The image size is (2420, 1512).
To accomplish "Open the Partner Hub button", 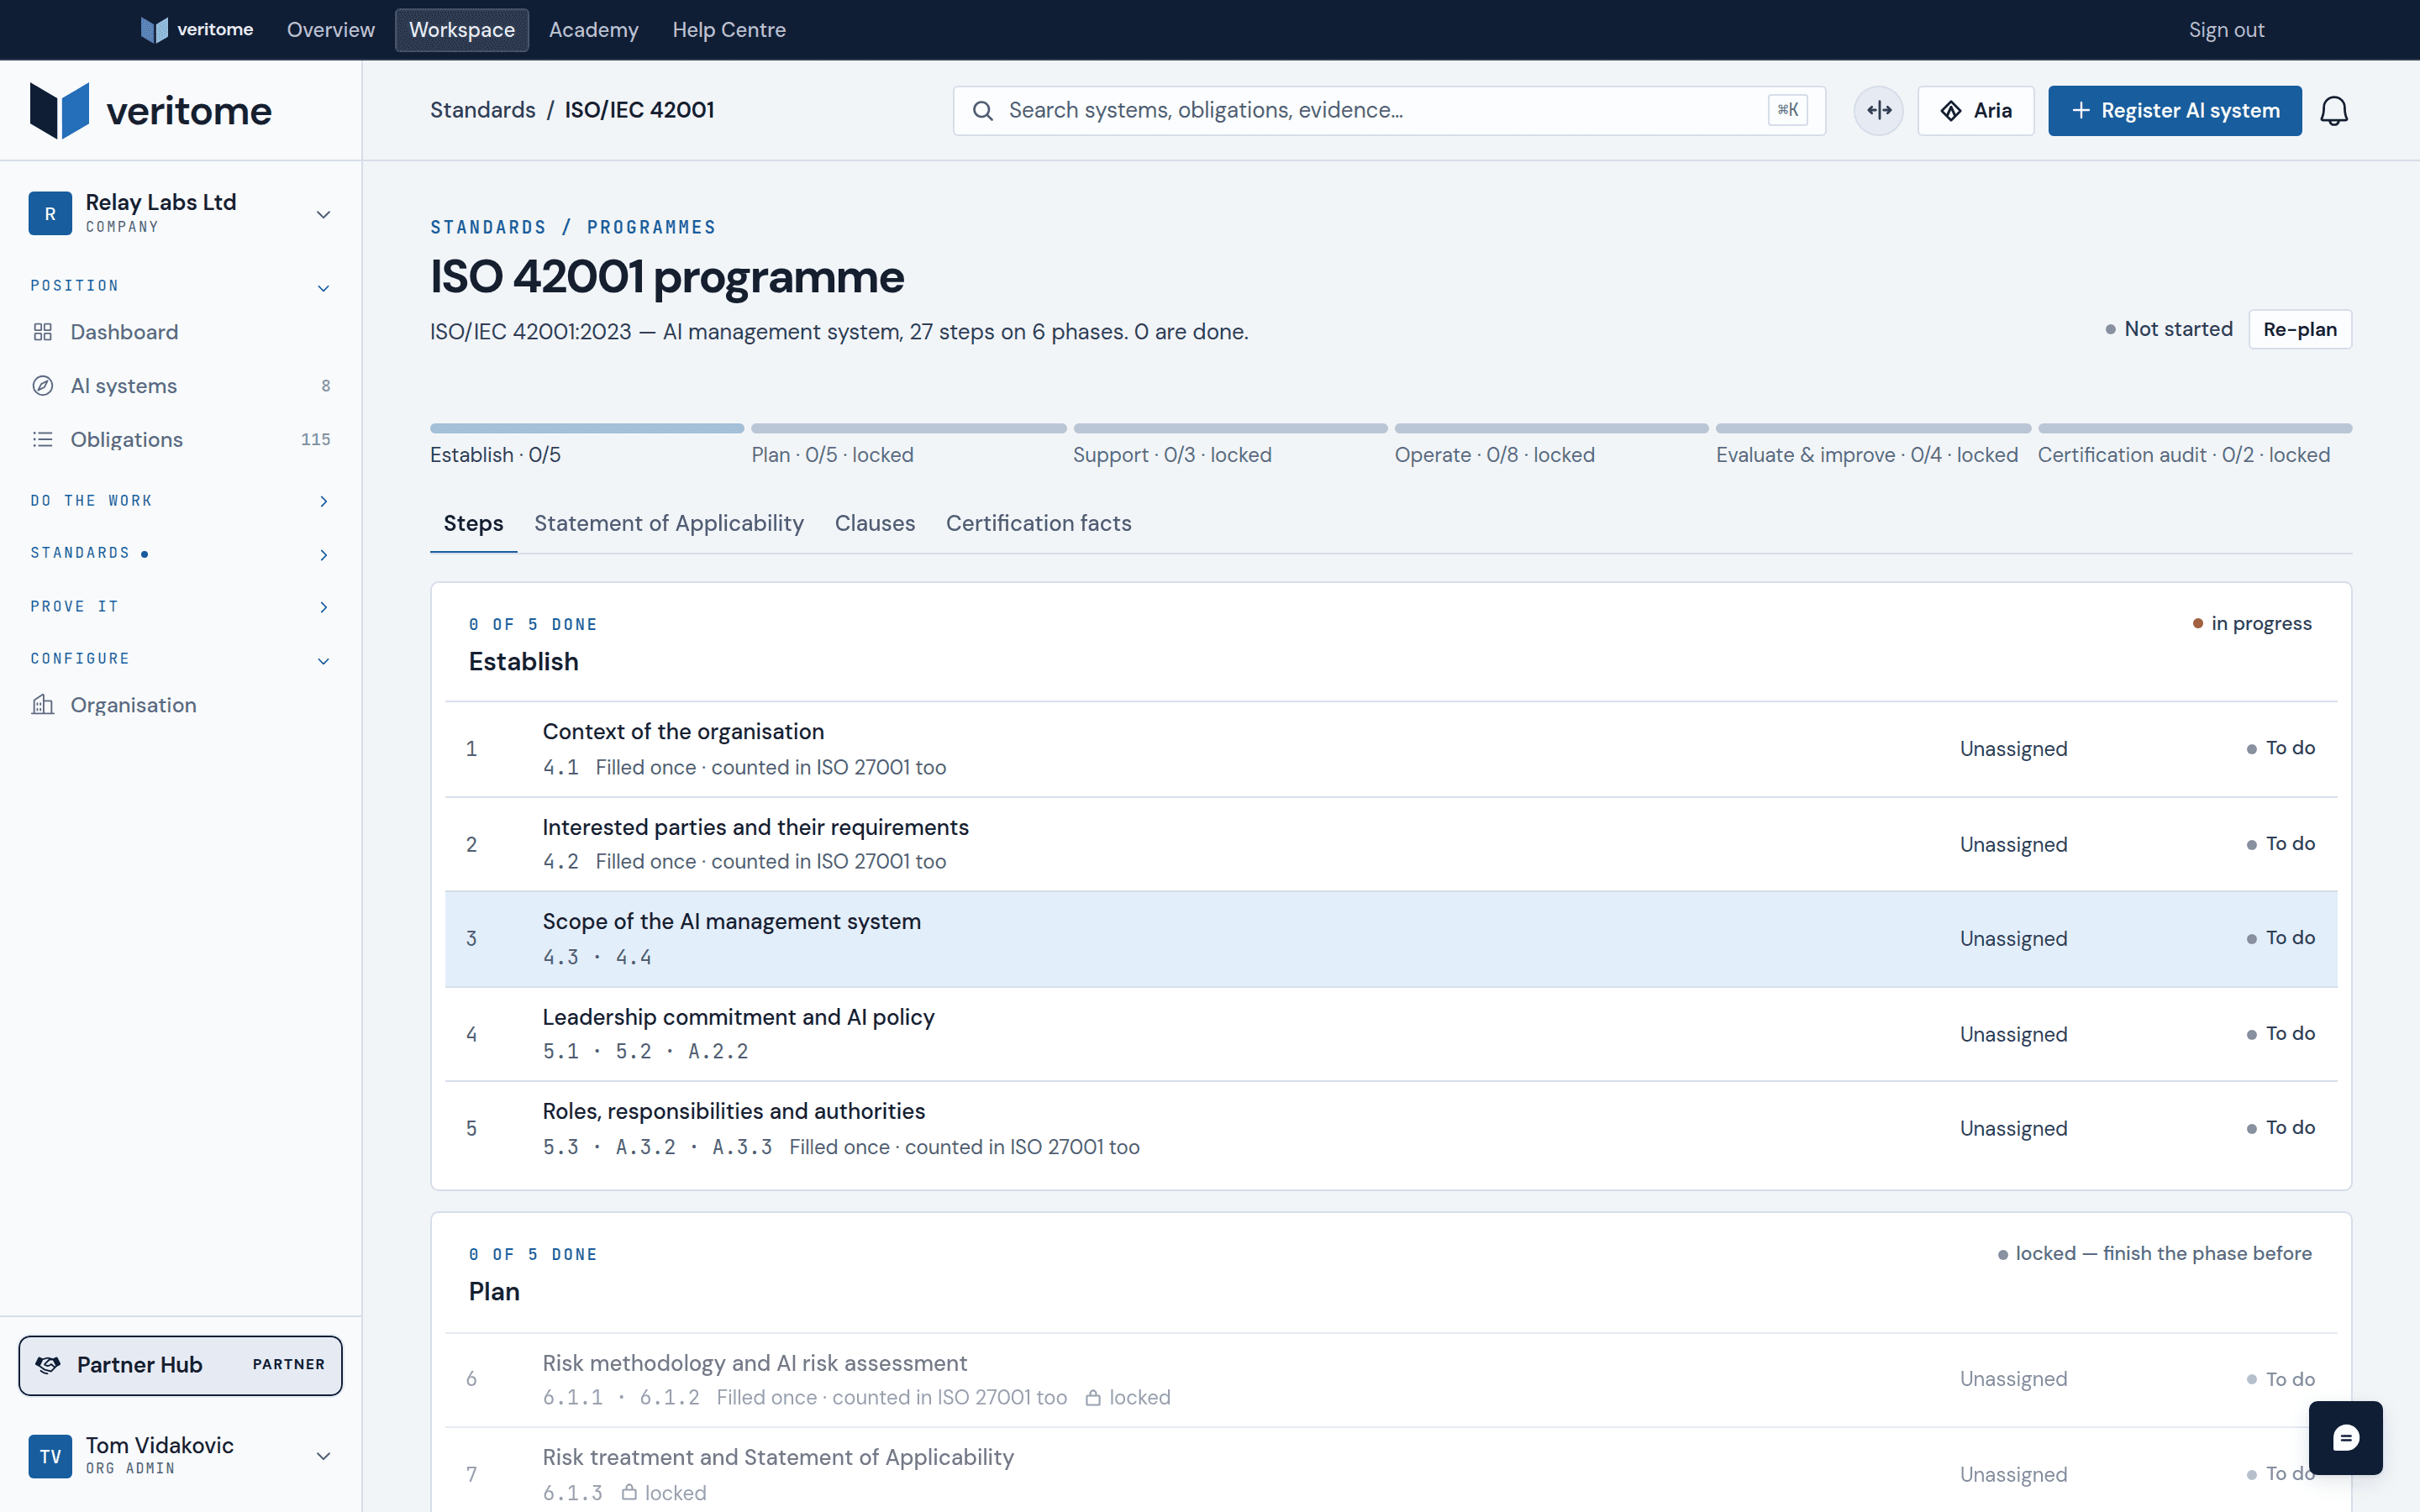I will pos(180,1365).
